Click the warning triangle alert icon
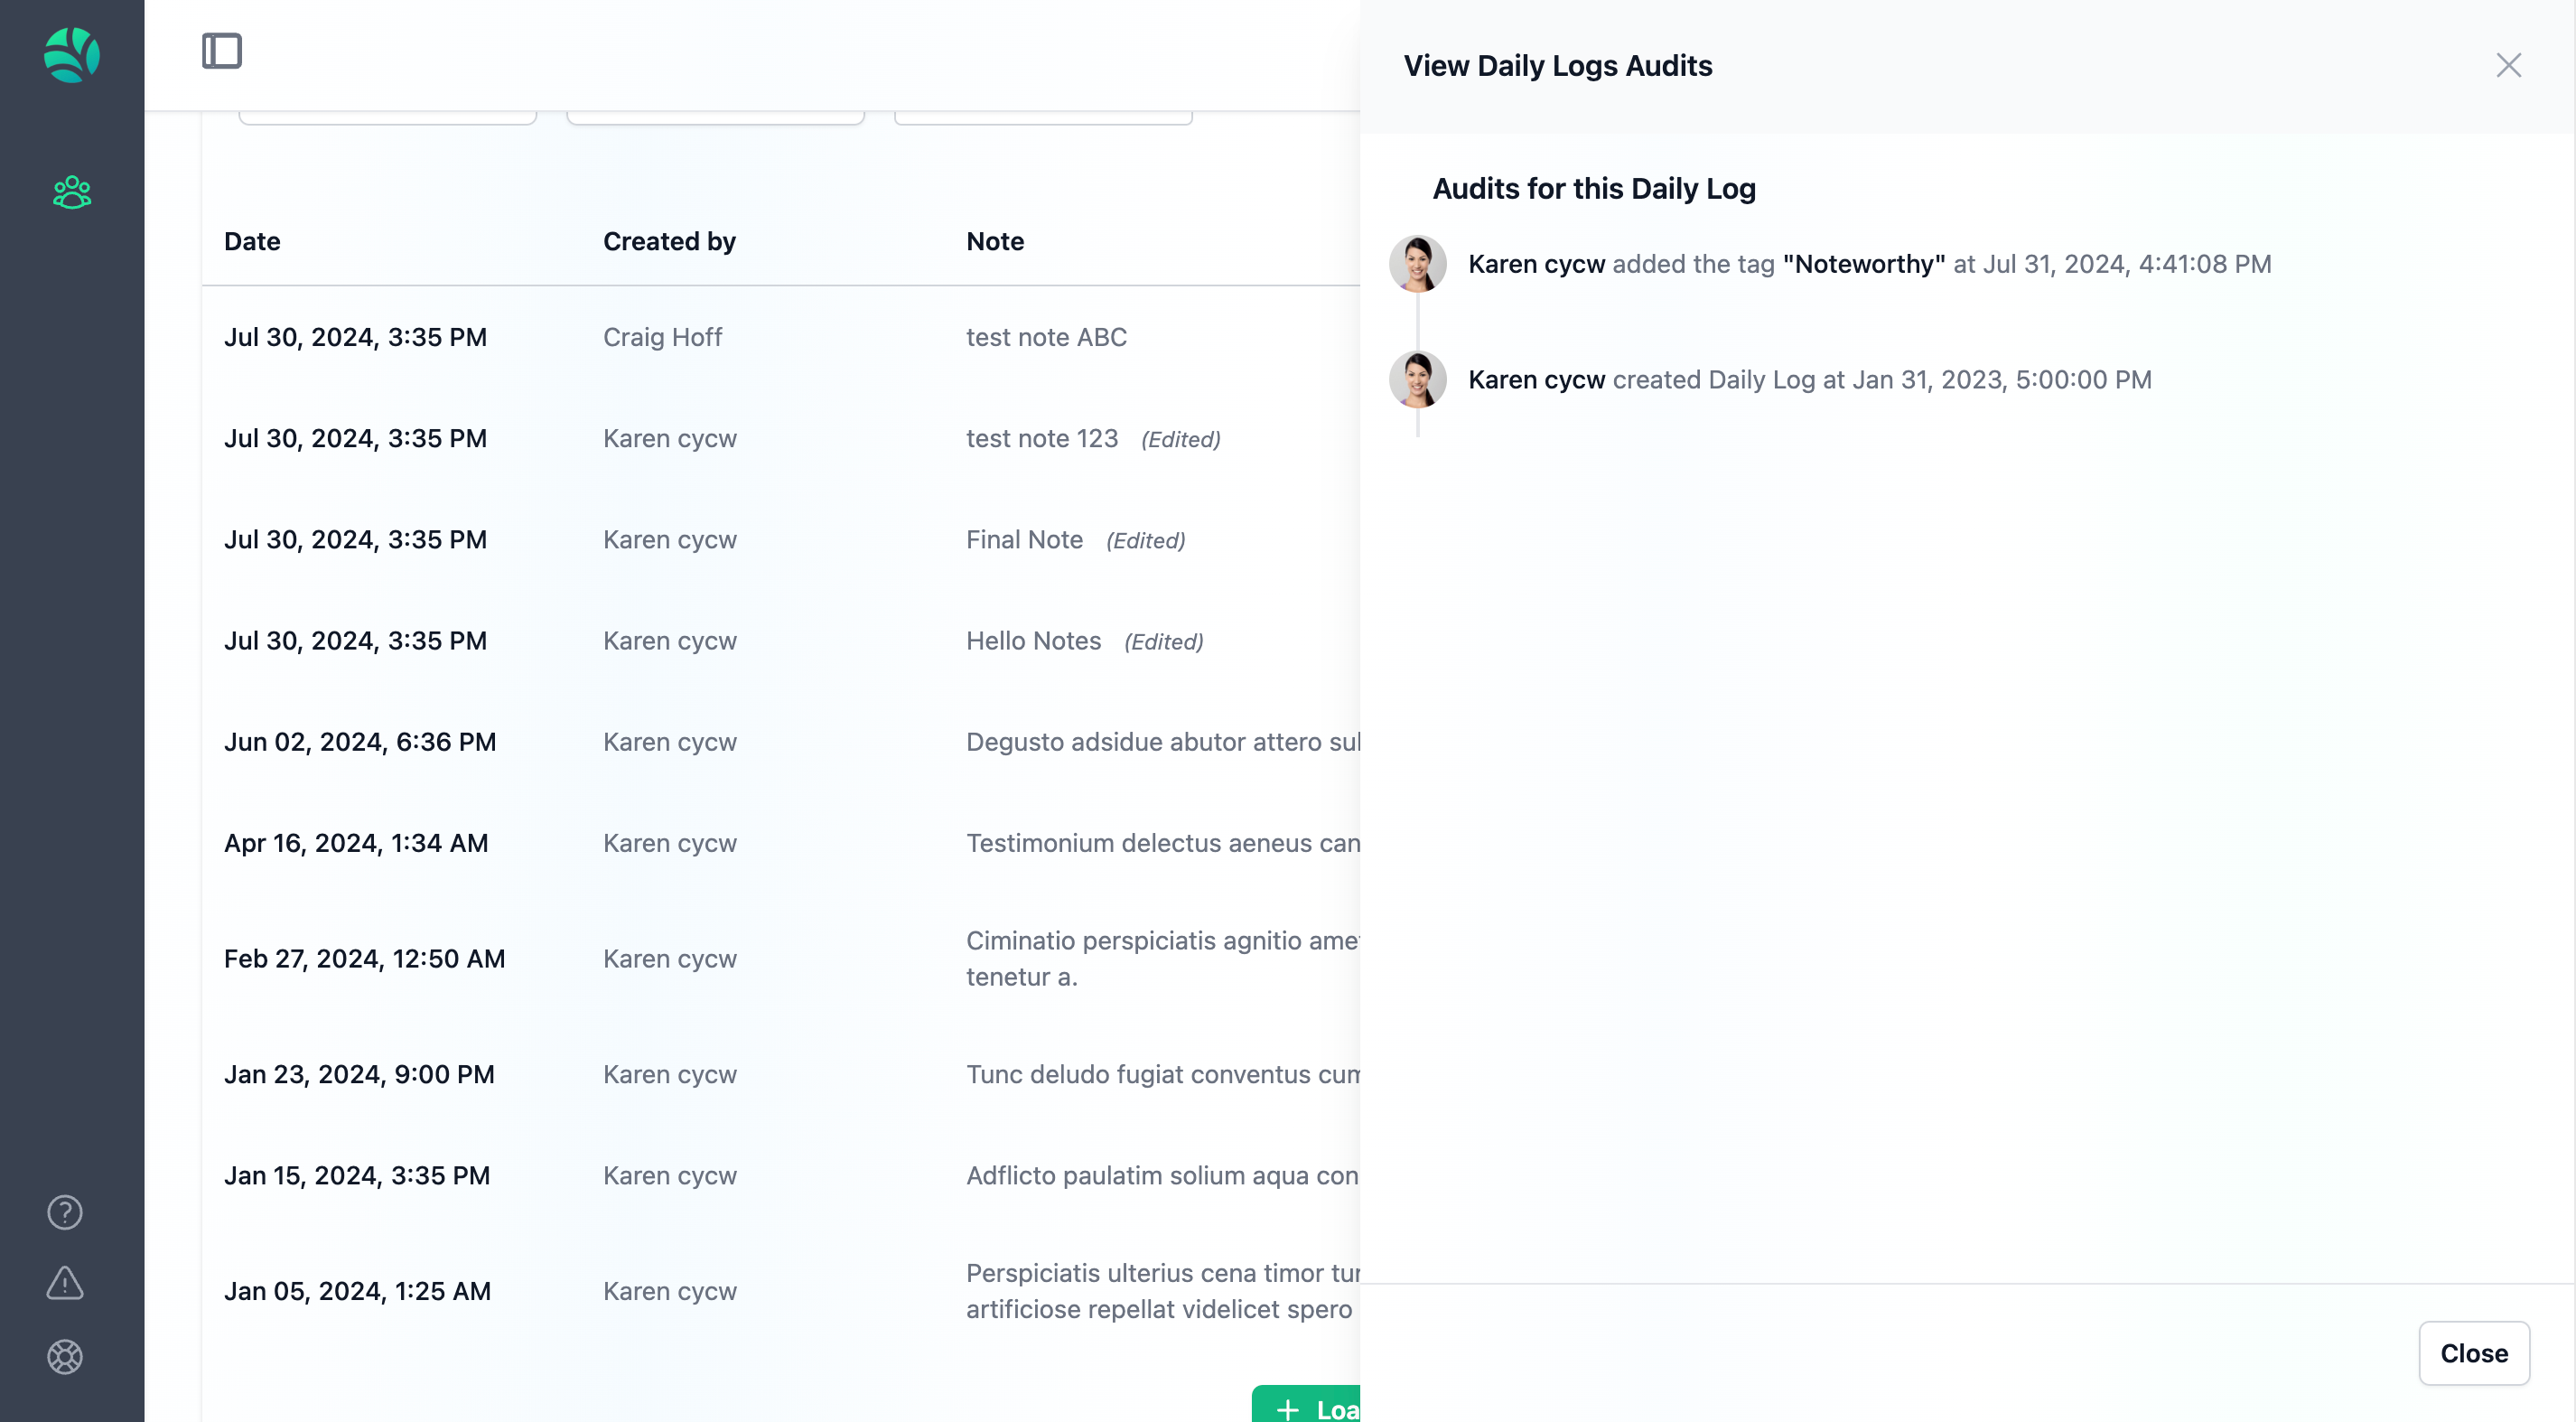This screenshot has height=1422, width=2576. click(x=65, y=1283)
